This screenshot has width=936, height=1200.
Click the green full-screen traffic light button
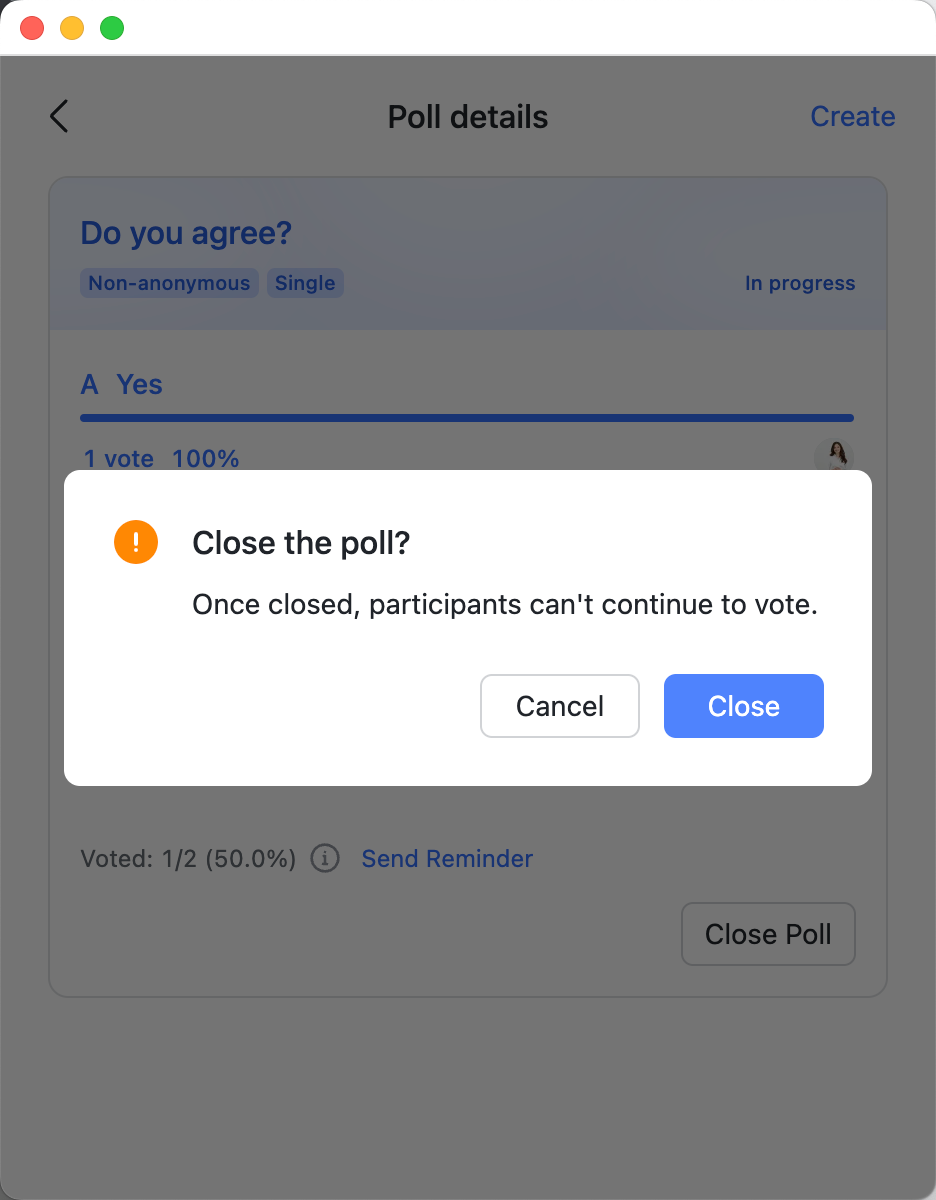pos(111,27)
